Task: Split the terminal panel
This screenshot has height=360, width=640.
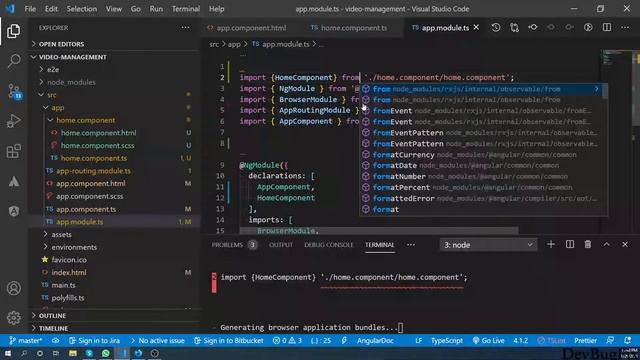Action: click(x=570, y=244)
